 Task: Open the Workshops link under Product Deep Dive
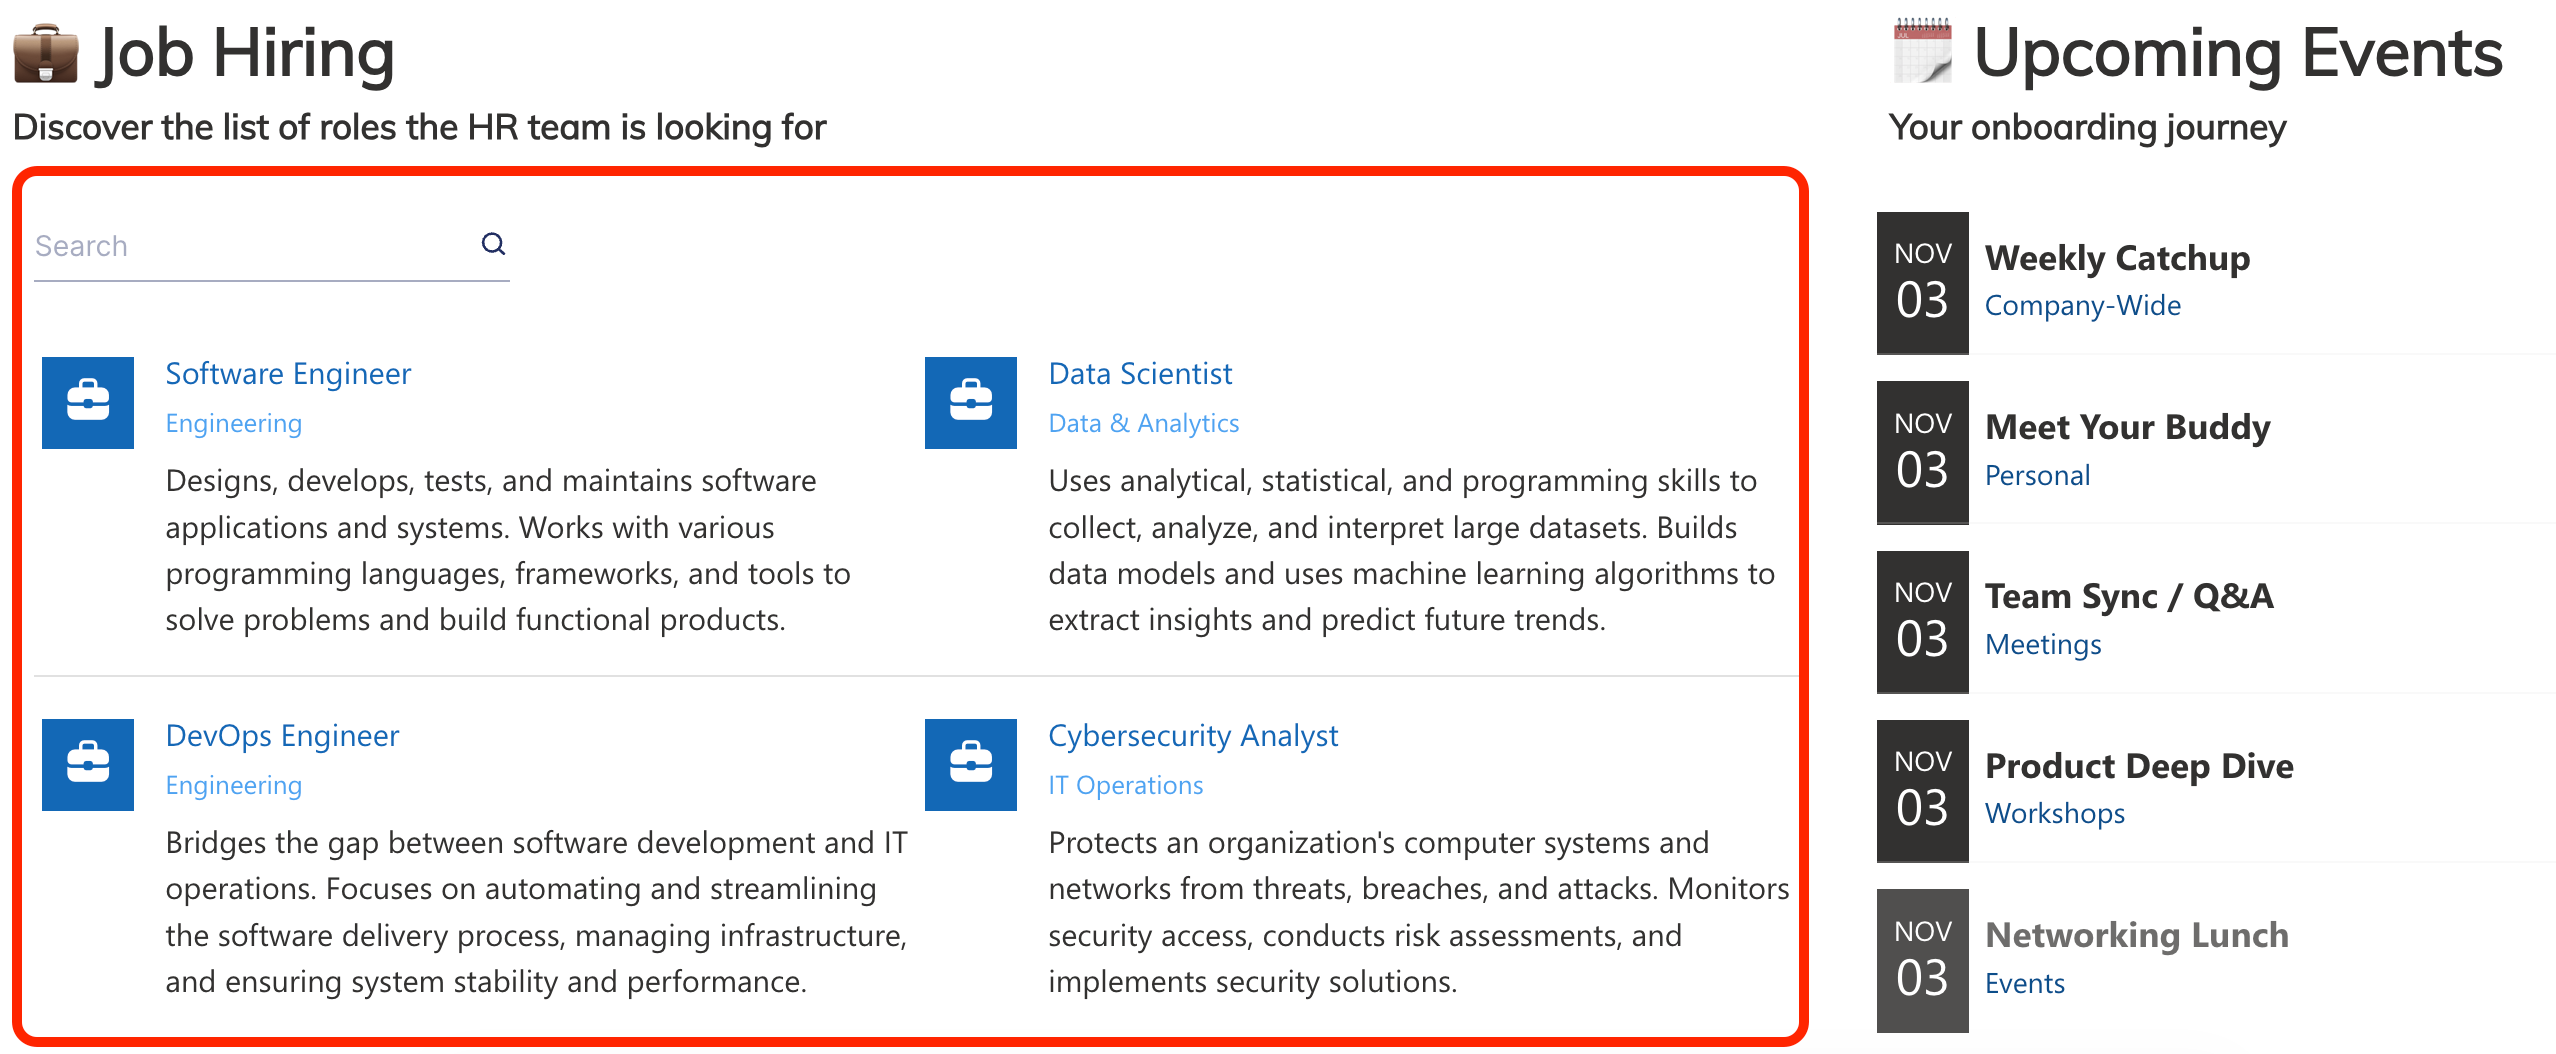tap(2056, 813)
